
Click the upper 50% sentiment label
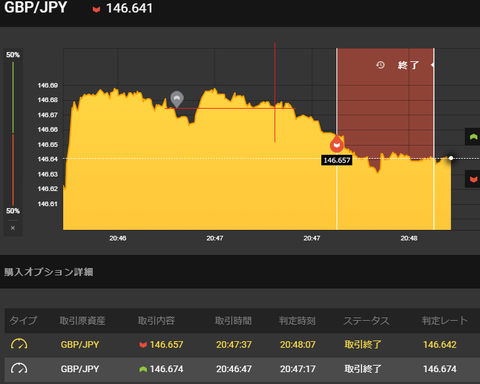coord(13,55)
